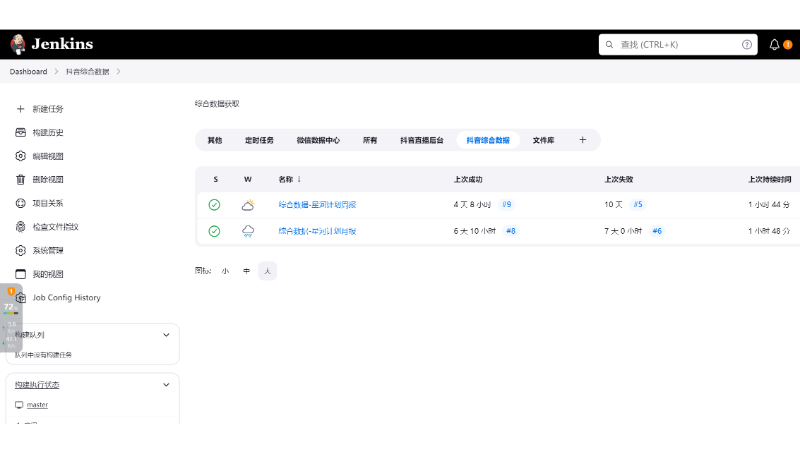Select small (小) icon size option

[x=225, y=270]
